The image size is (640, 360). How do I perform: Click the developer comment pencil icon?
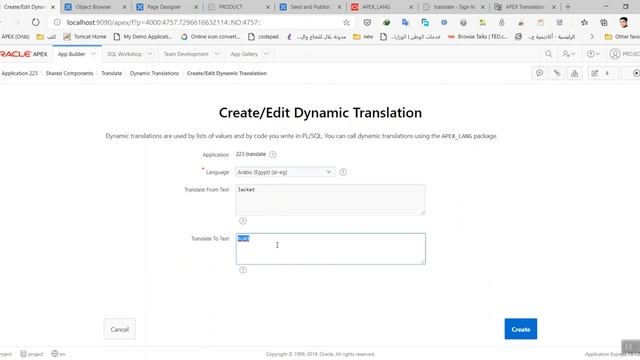click(x=557, y=73)
